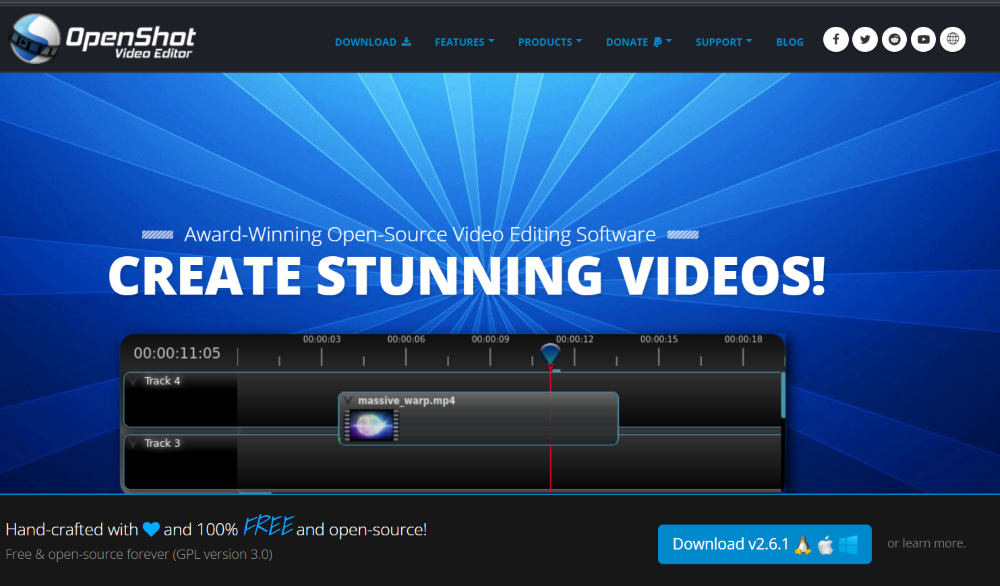Click the 00:00:09 ruler label
The width and height of the screenshot is (1000, 586).
tap(490, 339)
